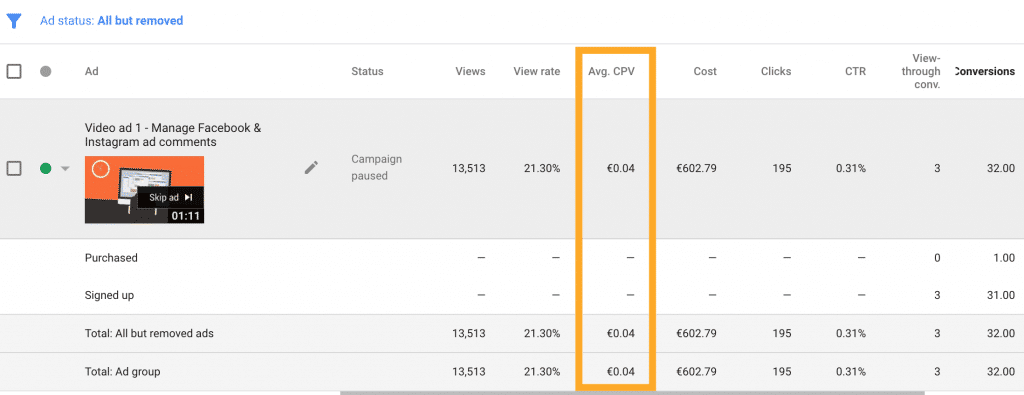Open the Video ad 1 title link
Viewport: 1024px width, 395px height.
pos(173,135)
